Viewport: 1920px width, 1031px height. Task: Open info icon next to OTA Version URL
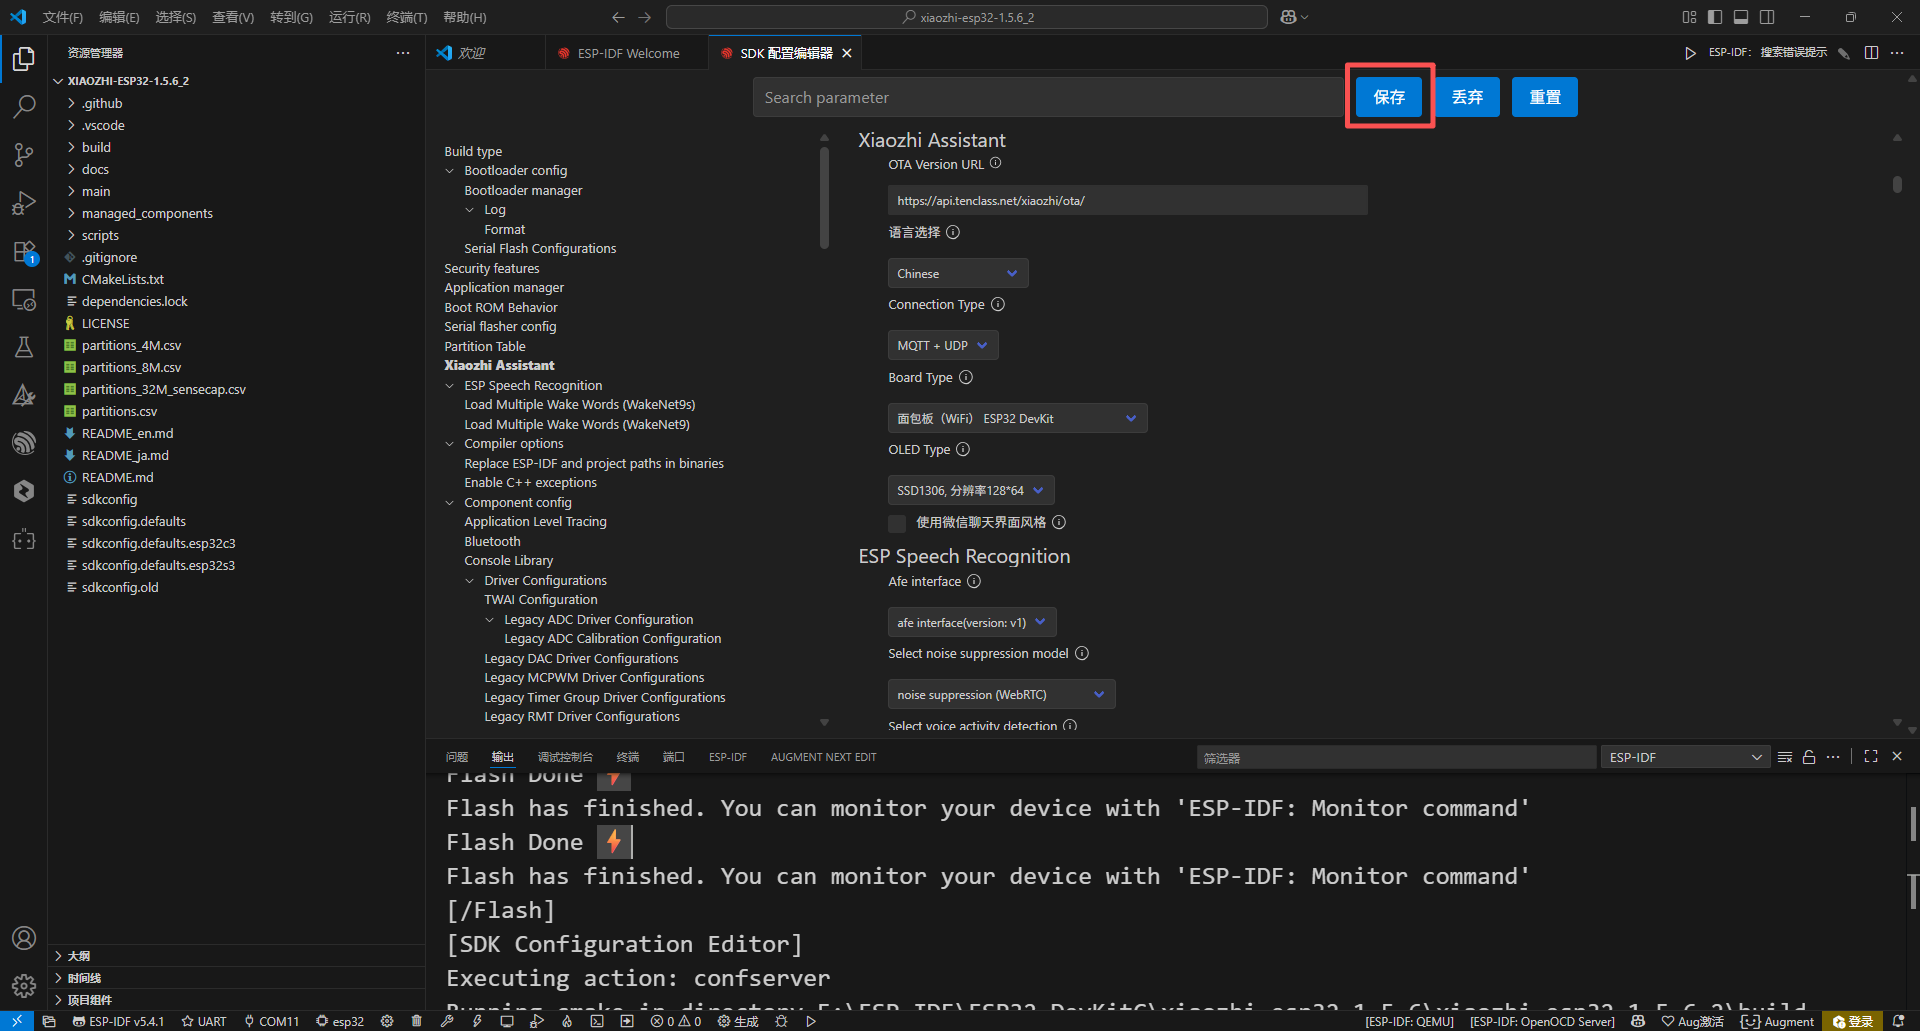[x=995, y=163]
